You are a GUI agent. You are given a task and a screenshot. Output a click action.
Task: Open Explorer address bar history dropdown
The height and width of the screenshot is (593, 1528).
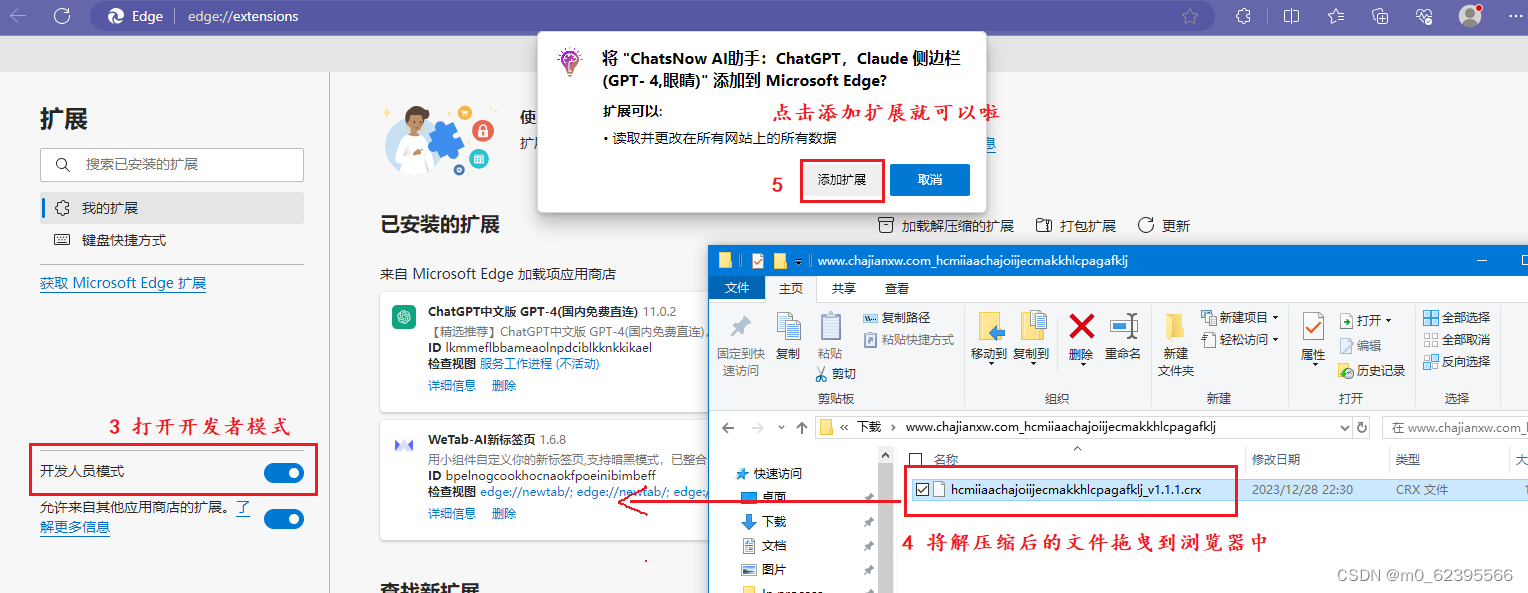pos(1344,428)
